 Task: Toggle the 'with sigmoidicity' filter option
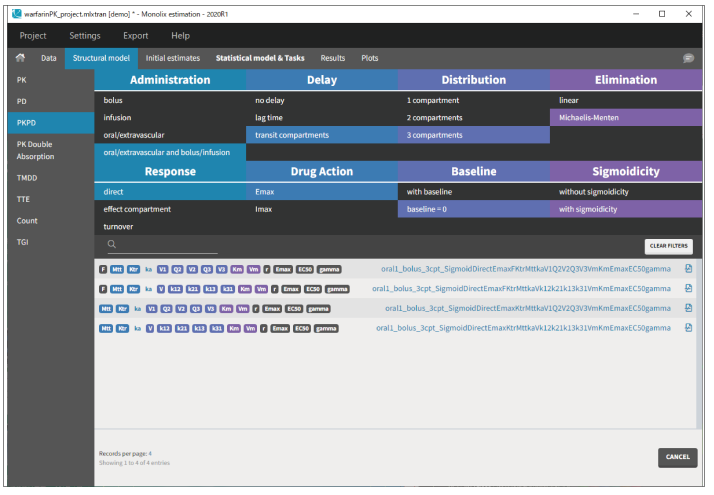(x=588, y=210)
